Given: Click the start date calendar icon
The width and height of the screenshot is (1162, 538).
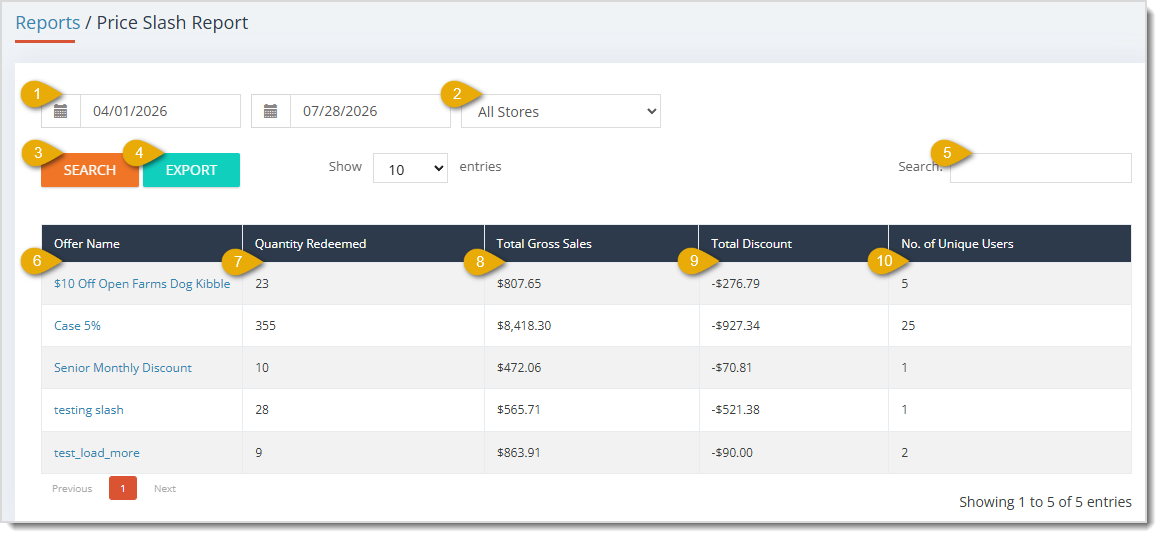Looking at the screenshot, I should pos(61,111).
